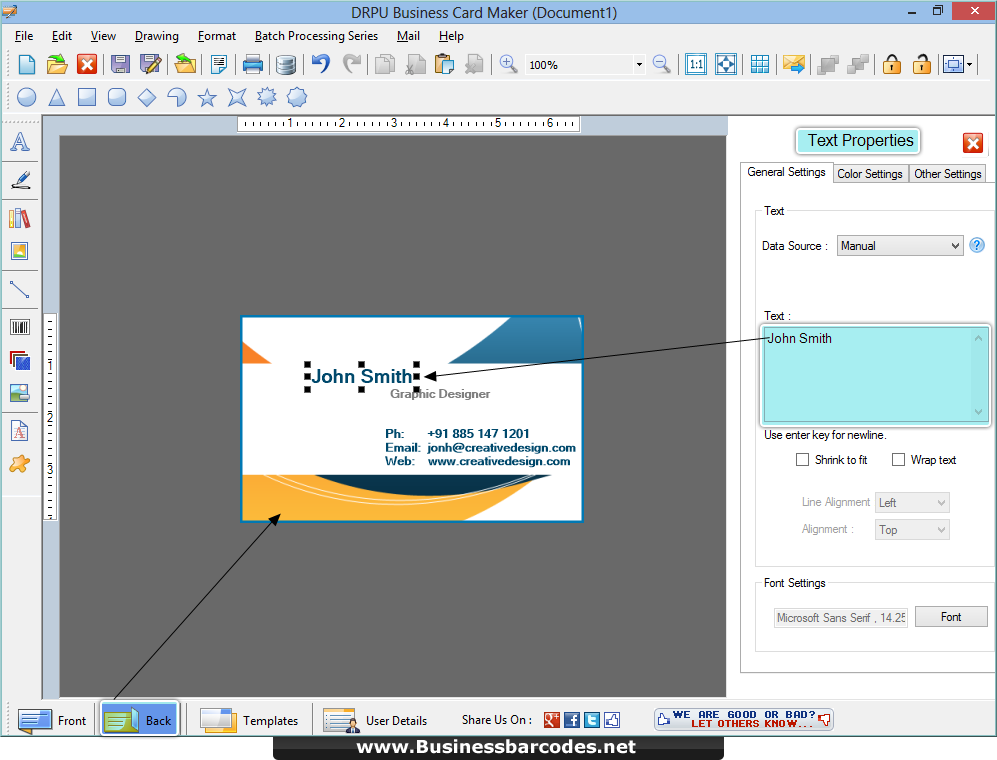Select the five-point Star shape tool
Image resolution: width=997 pixels, height=760 pixels.
click(207, 97)
